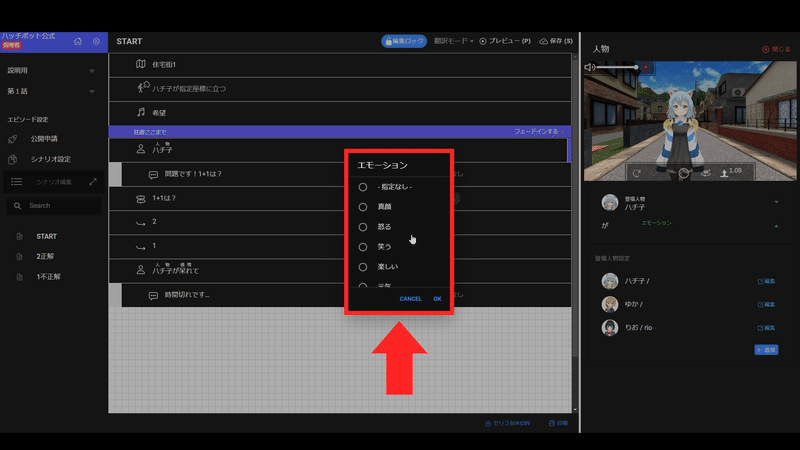Open settings gear icon beside home
The width and height of the screenshot is (800, 450).
[x=96, y=41]
